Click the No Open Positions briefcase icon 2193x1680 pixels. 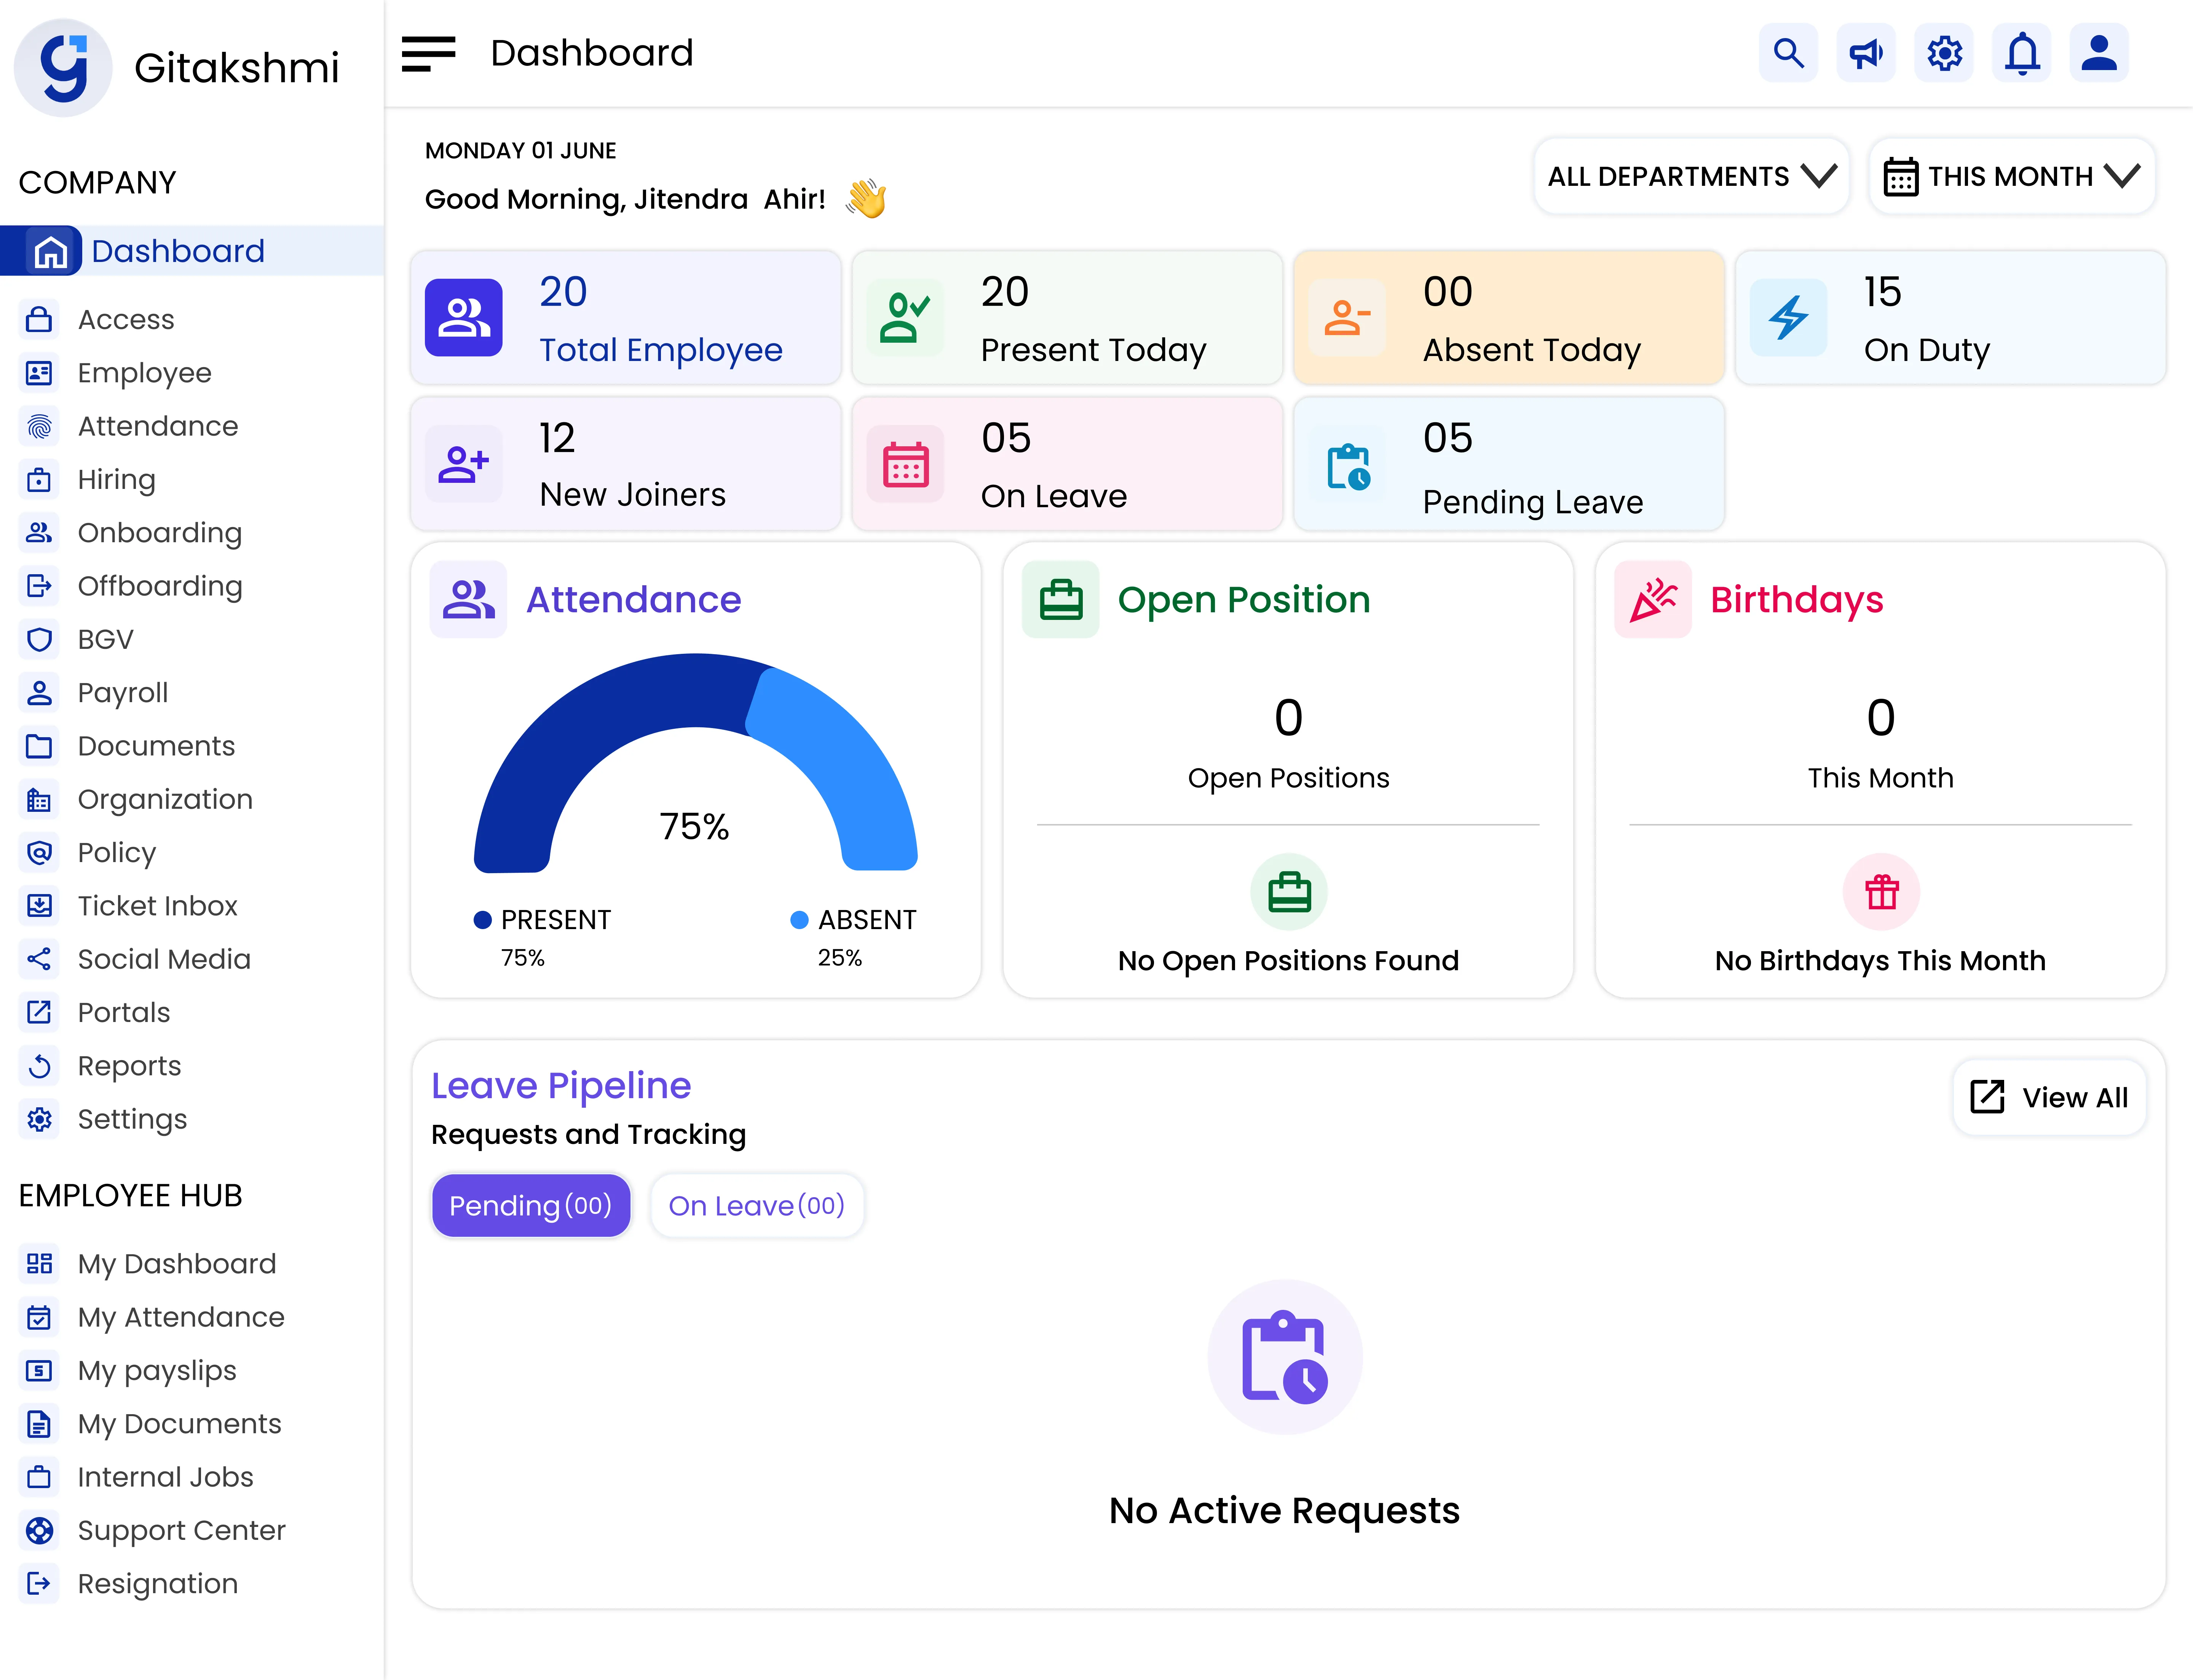click(x=1289, y=892)
